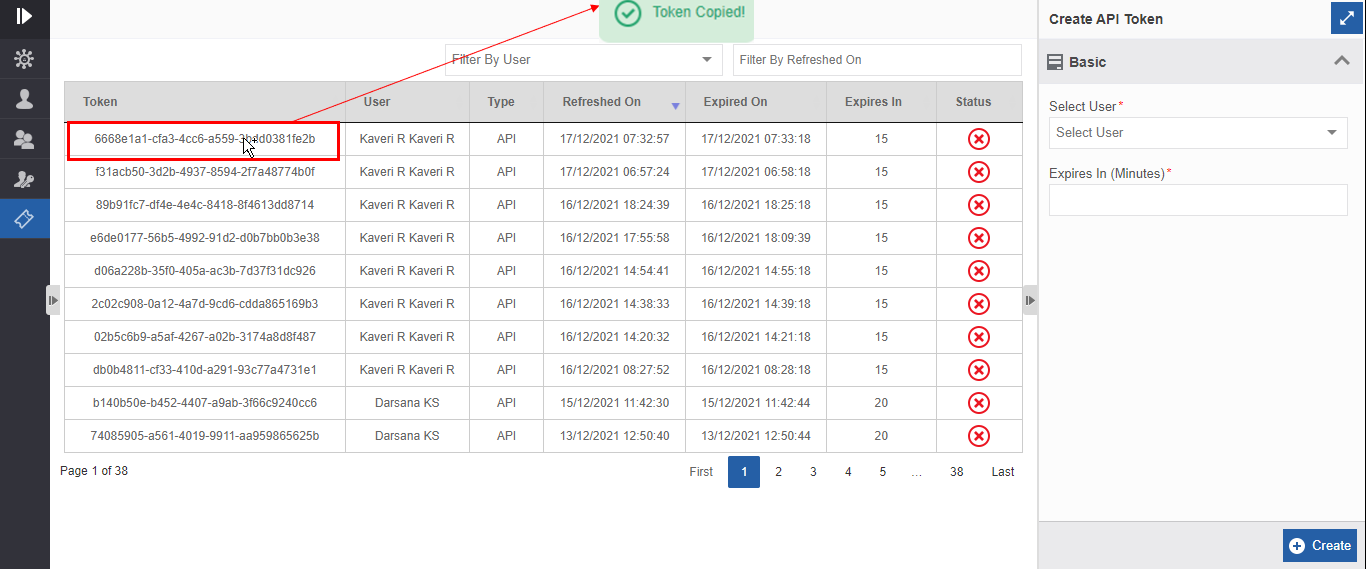Click status icon for token 2c02c908

pyautogui.click(x=979, y=304)
